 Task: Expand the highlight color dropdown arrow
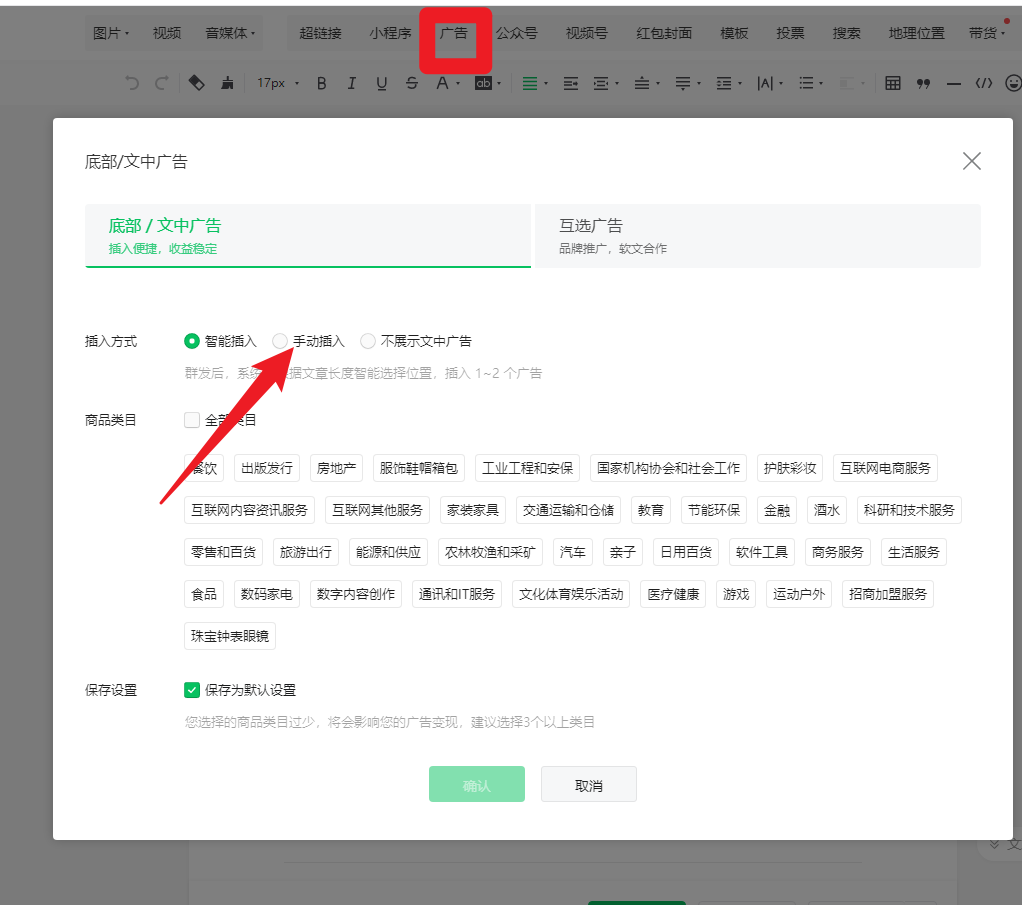pos(499,83)
